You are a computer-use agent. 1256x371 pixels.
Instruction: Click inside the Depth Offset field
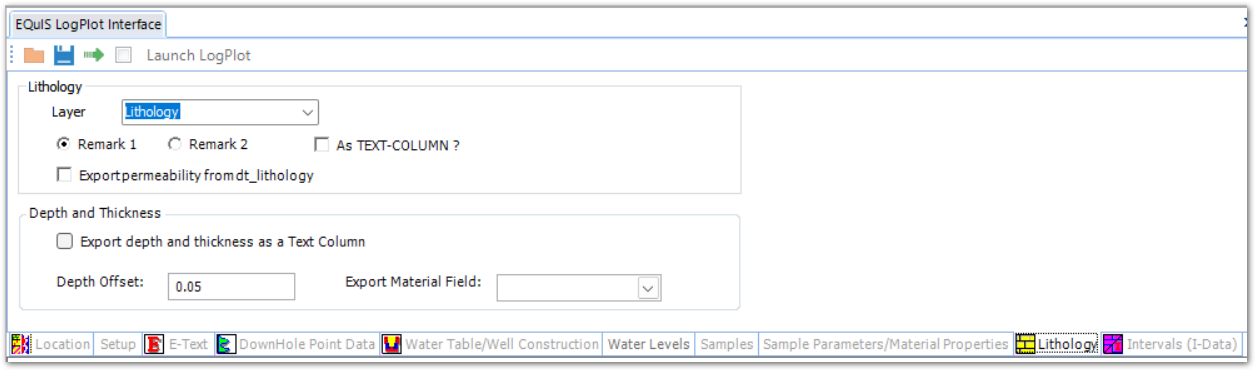(232, 286)
